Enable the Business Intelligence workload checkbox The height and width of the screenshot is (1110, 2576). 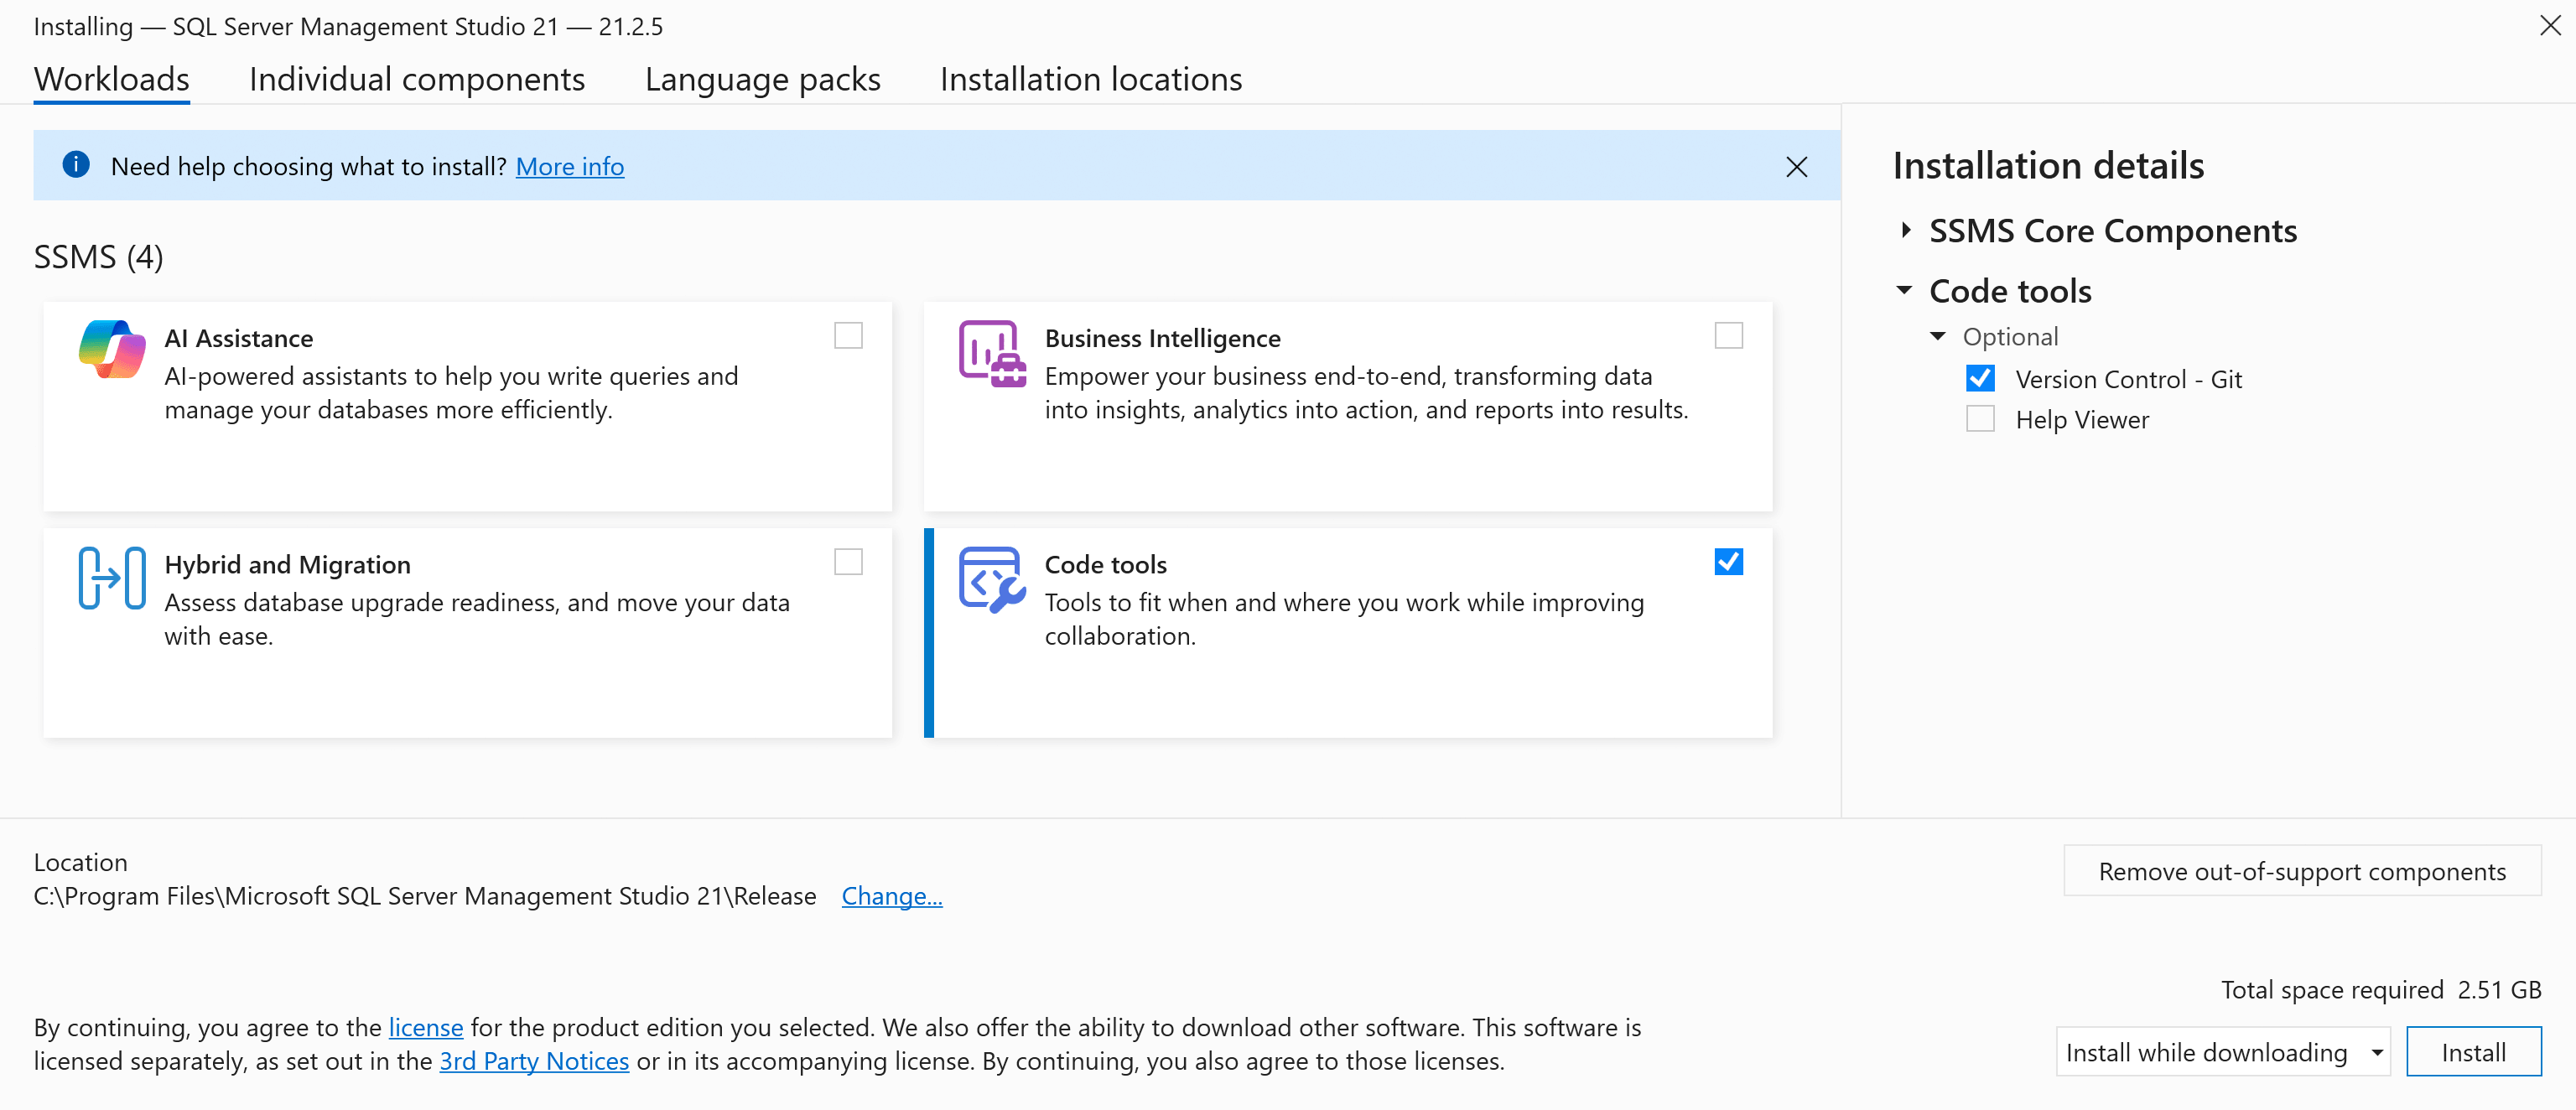1728,335
